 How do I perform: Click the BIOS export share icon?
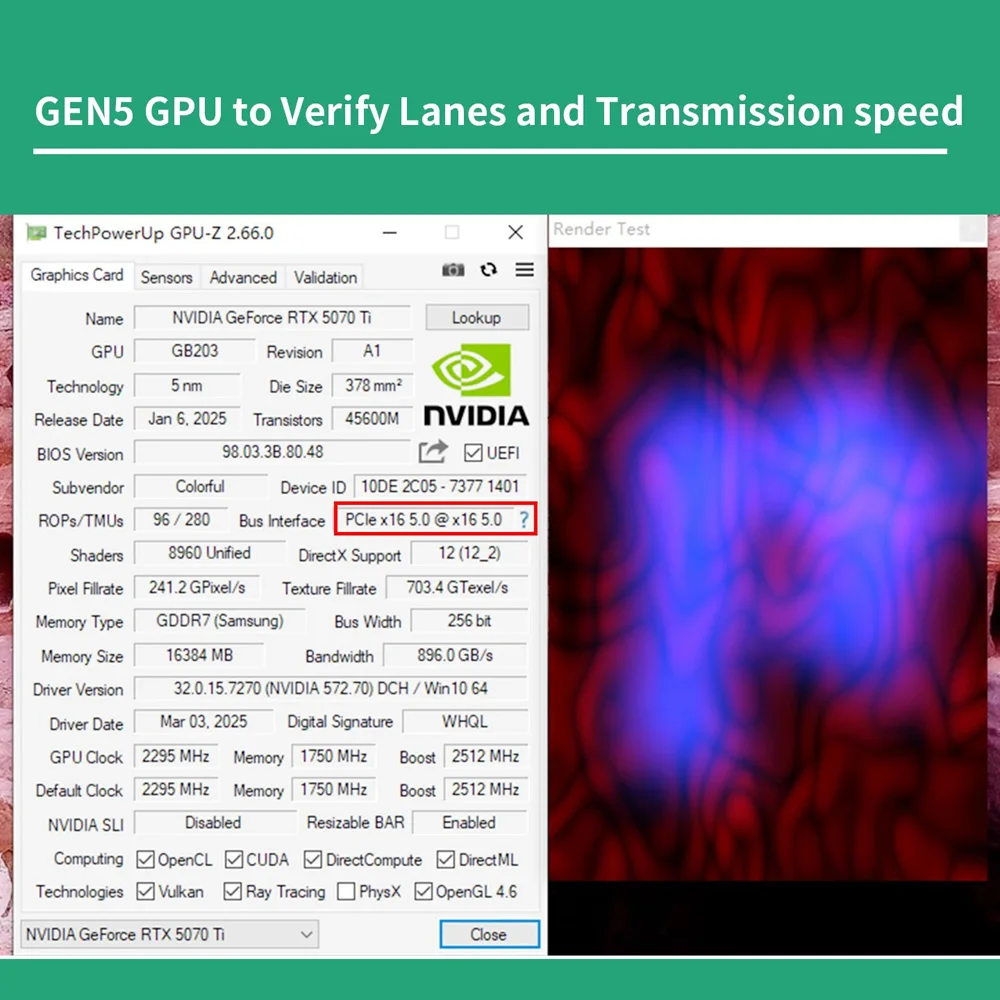click(x=433, y=452)
